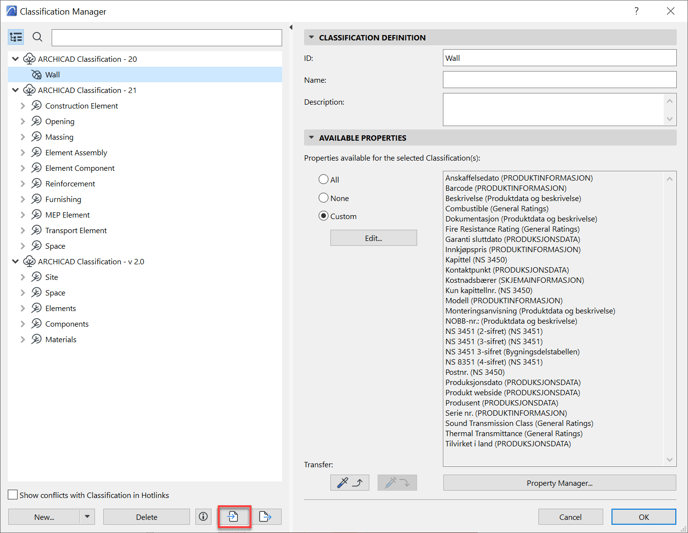Select Sound Transmission Class (General Ratings) property
This screenshot has height=533, width=688.
[x=519, y=423]
